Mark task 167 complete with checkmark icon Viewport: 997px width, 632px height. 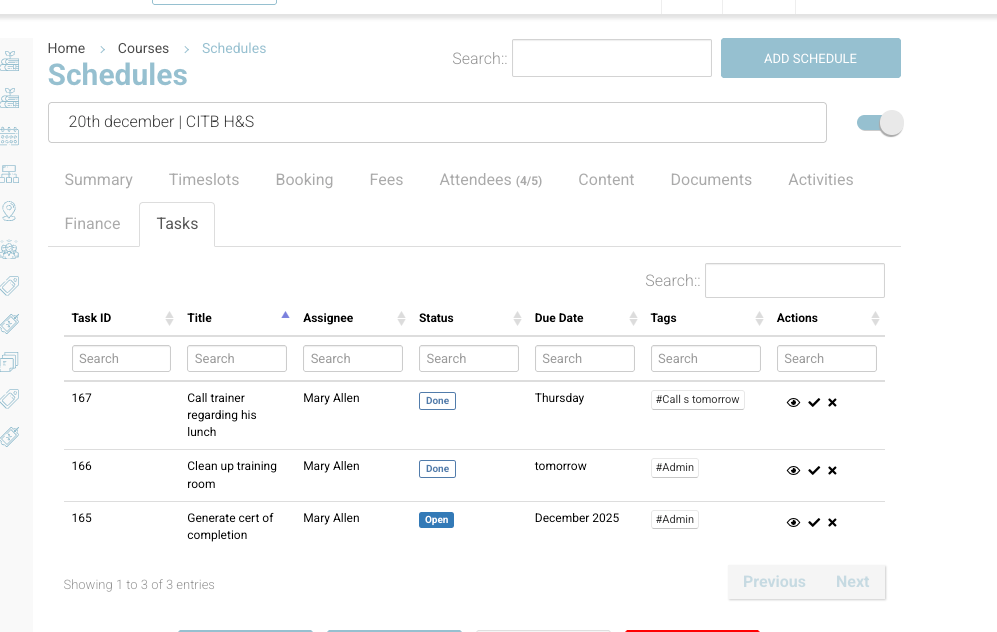click(814, 403)
